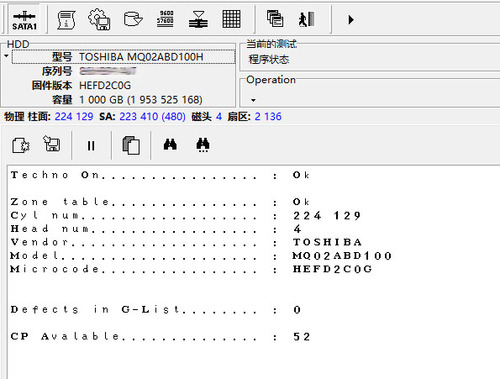Select the TOSHIBA MQ02ABD100H model field
The width and height of the screenshot is (500, 379).
coord(123,57)
